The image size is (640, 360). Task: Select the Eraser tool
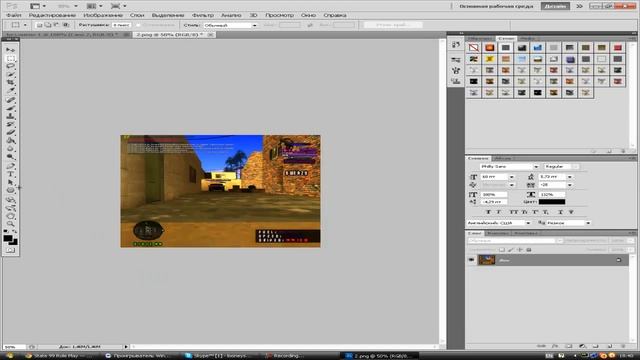coord(11,133)
